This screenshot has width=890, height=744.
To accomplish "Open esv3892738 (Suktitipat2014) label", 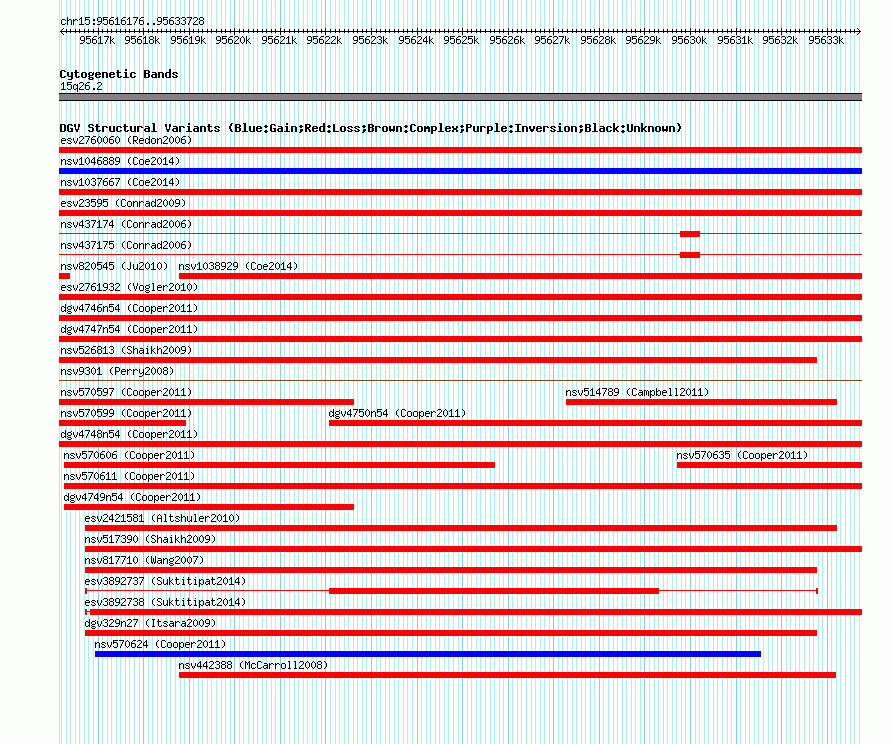I will pos(165,602).
